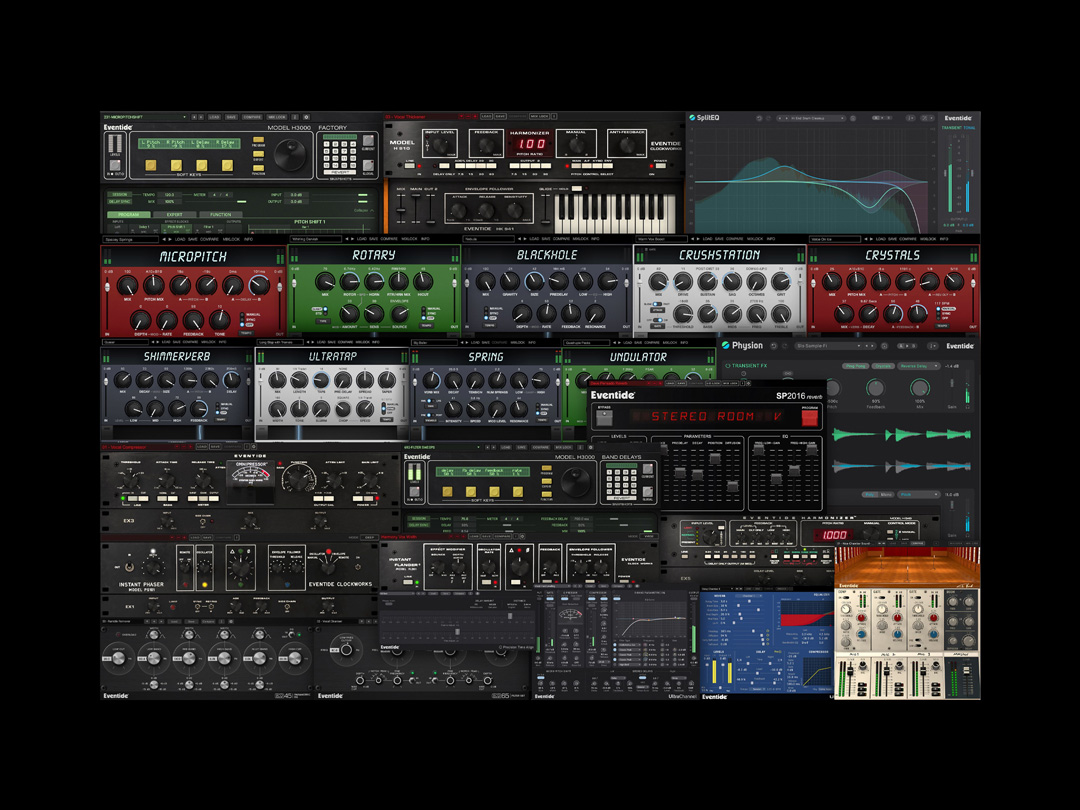Click SESSION button in H3000 Factory
Viewport: 1080px width, 810px height.
pyautogui.click(x=119, y=195)
